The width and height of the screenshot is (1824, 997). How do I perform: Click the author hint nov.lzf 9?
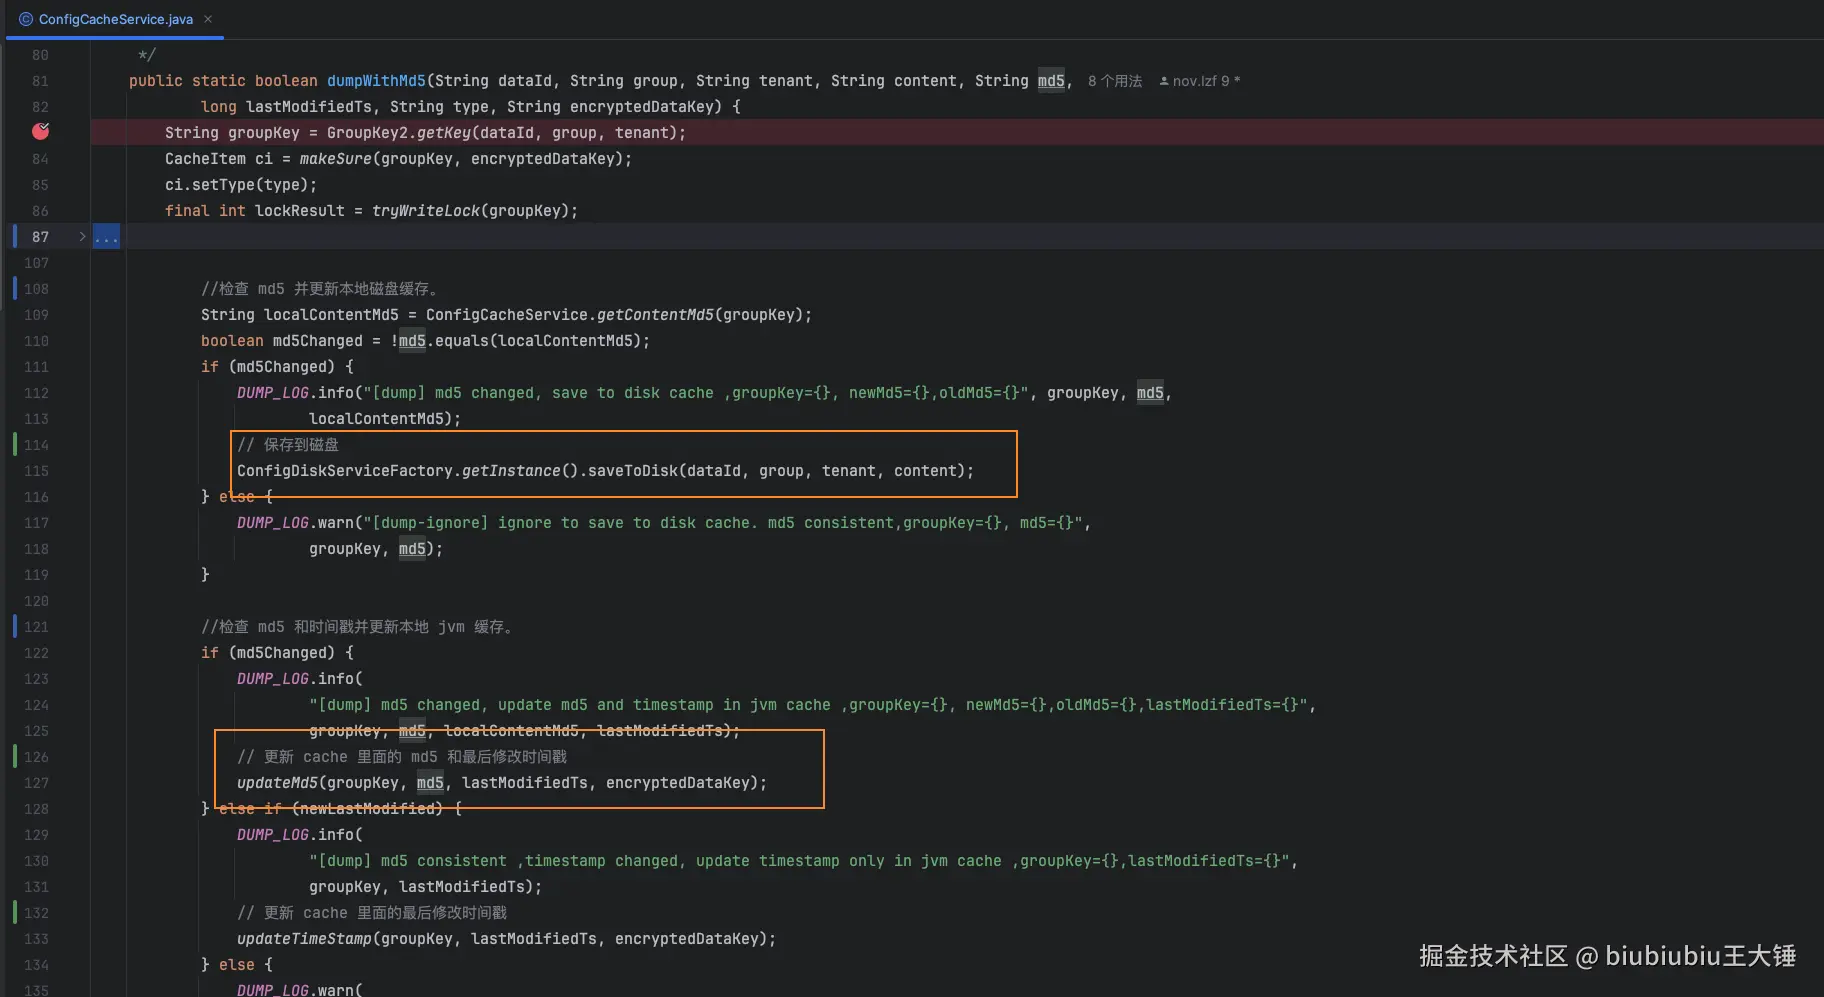[1205, 81]
